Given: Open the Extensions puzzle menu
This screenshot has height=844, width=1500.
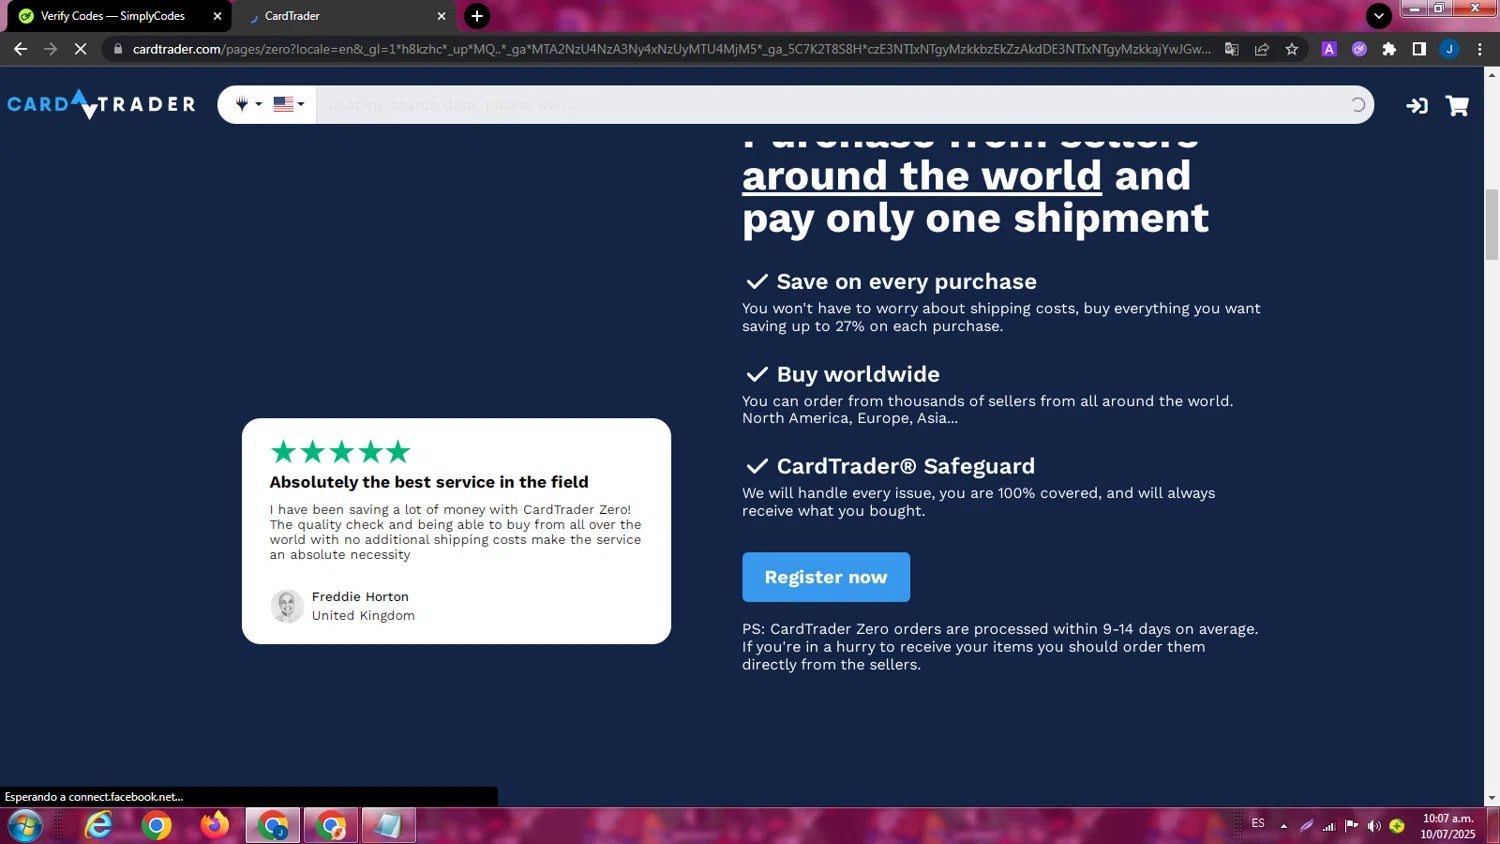Looking at the screenshot, I should click(x=1389, y=49).
